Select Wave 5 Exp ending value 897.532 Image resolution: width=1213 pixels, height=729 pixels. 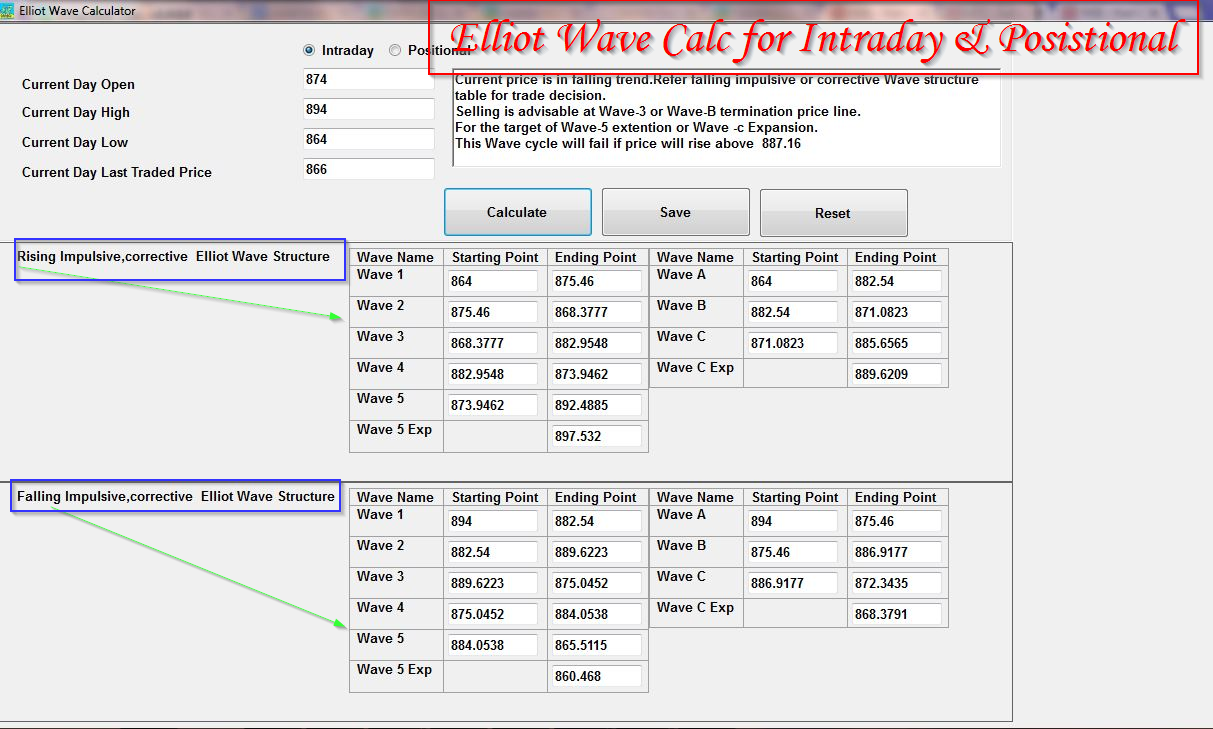pyautogui.click(x=597, y=436)
